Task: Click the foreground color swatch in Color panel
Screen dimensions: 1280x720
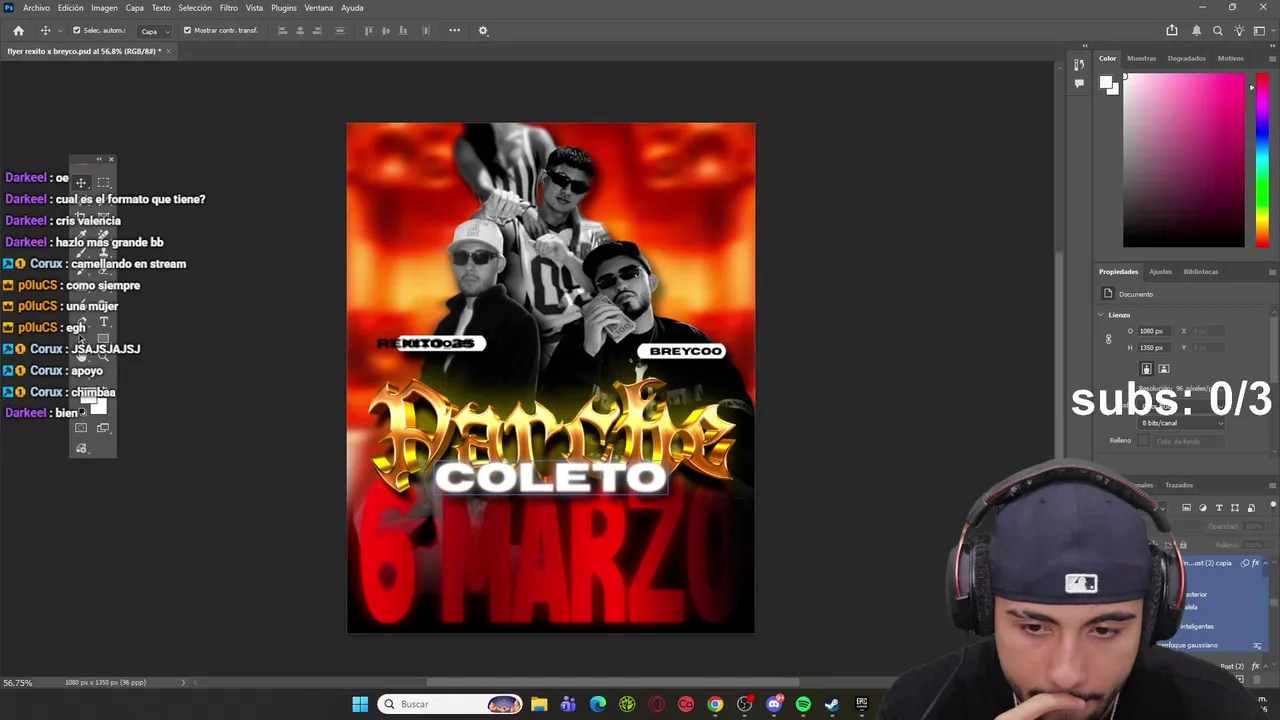Action: click(x=1106, y=83)
